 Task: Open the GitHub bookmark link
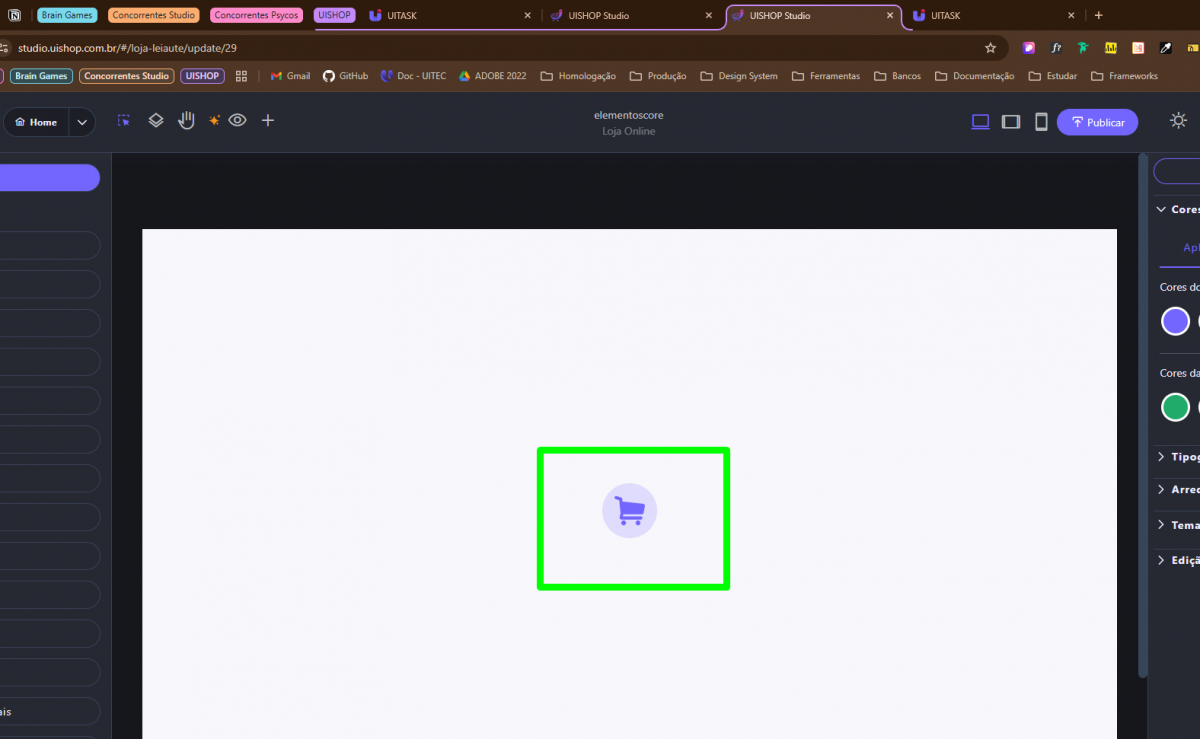(x=345, y=76)
